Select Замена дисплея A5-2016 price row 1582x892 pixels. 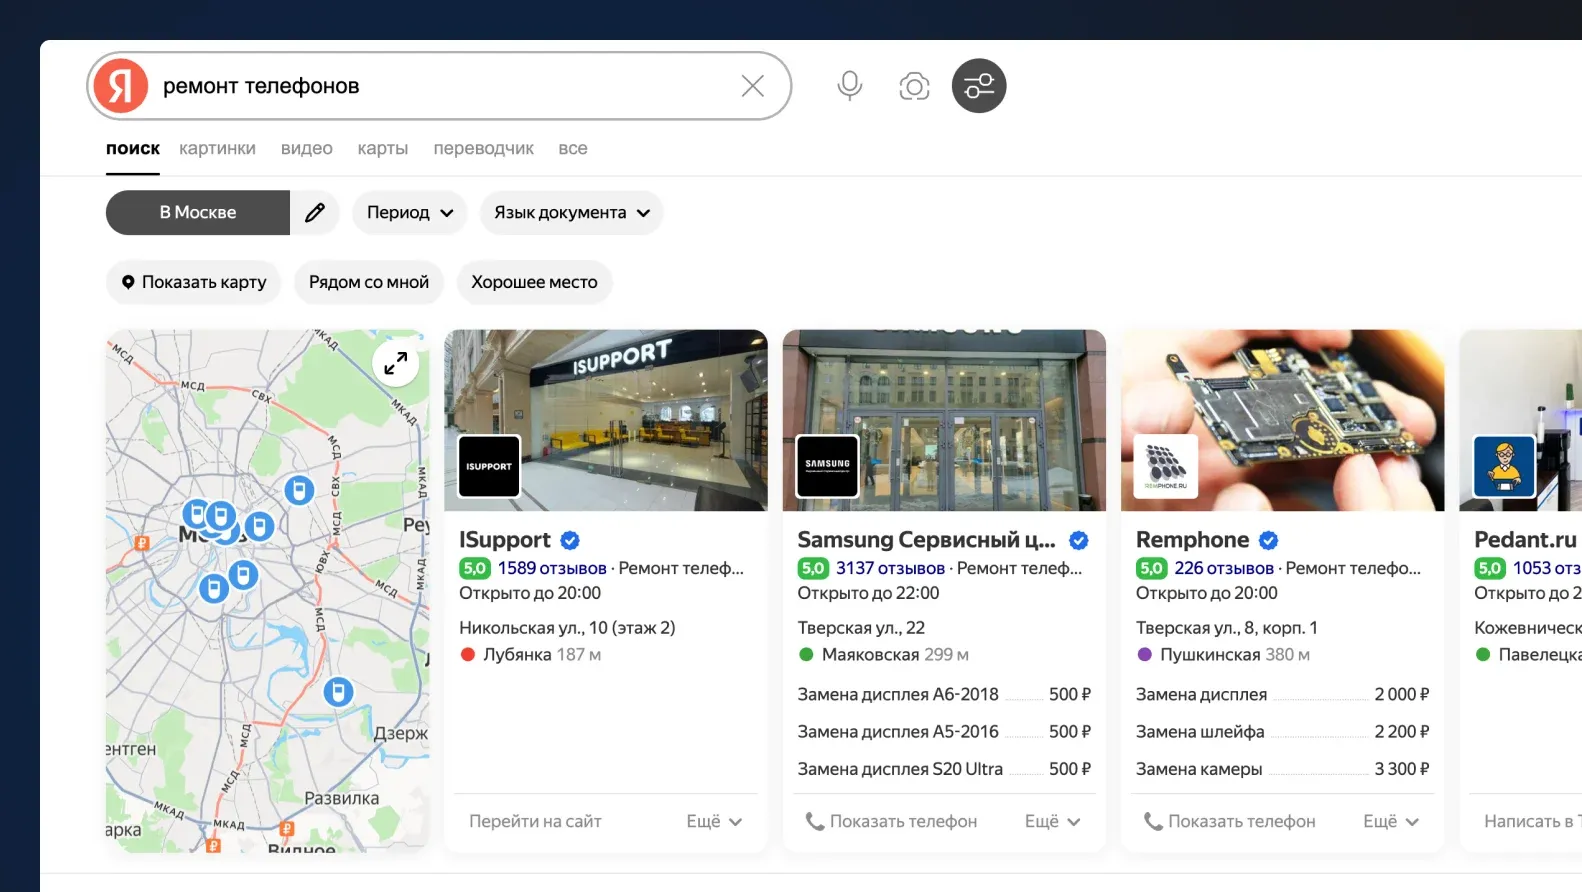(x=944, y=732)
